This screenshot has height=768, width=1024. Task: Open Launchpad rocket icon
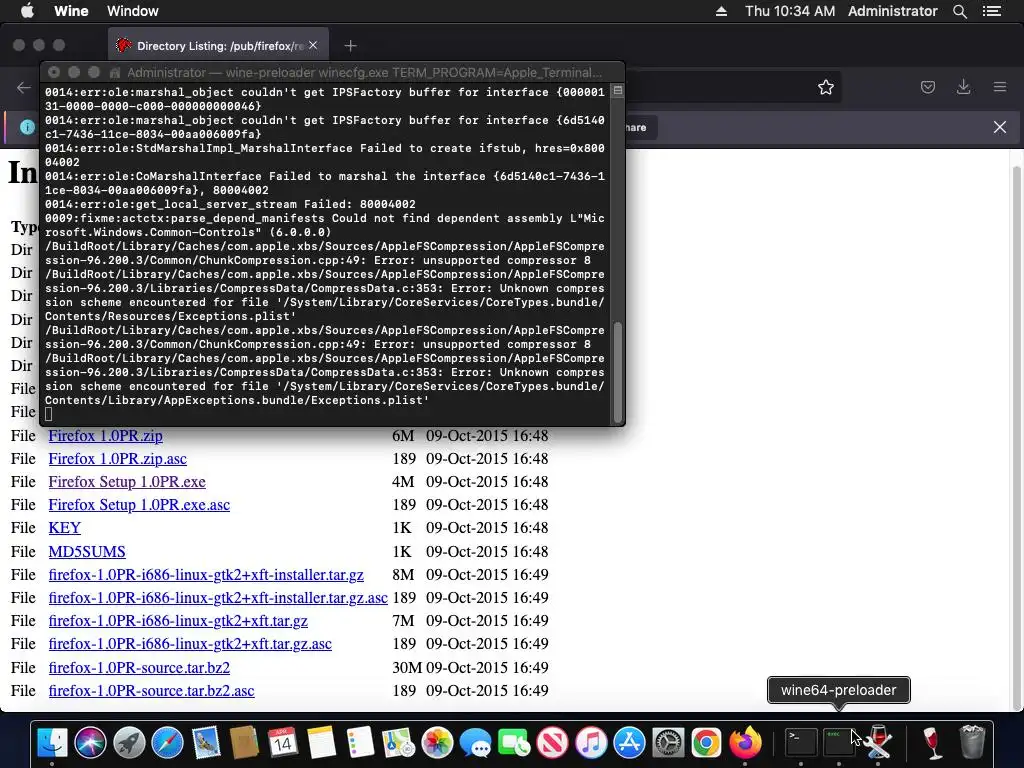(129, 743)
